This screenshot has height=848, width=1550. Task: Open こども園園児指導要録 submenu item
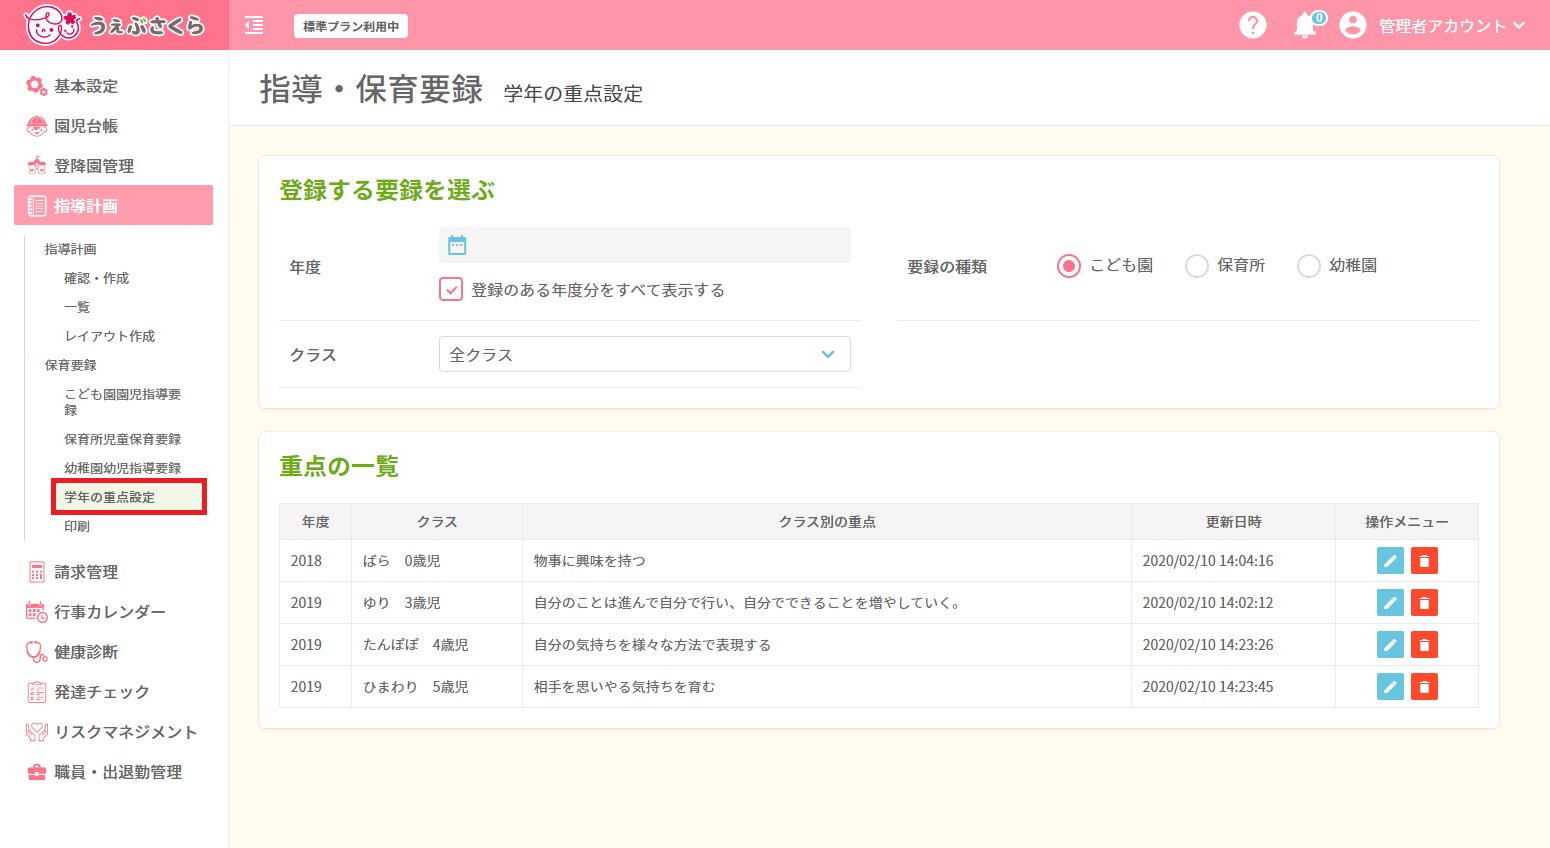click(x=123, y=402)
